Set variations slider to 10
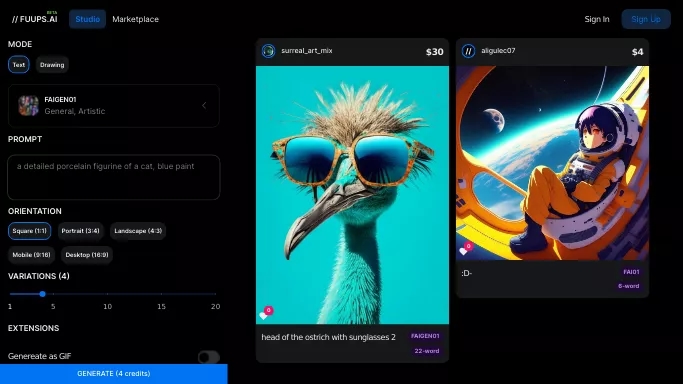The width and height of the screenshot is (683, 384). pos(107,294)
